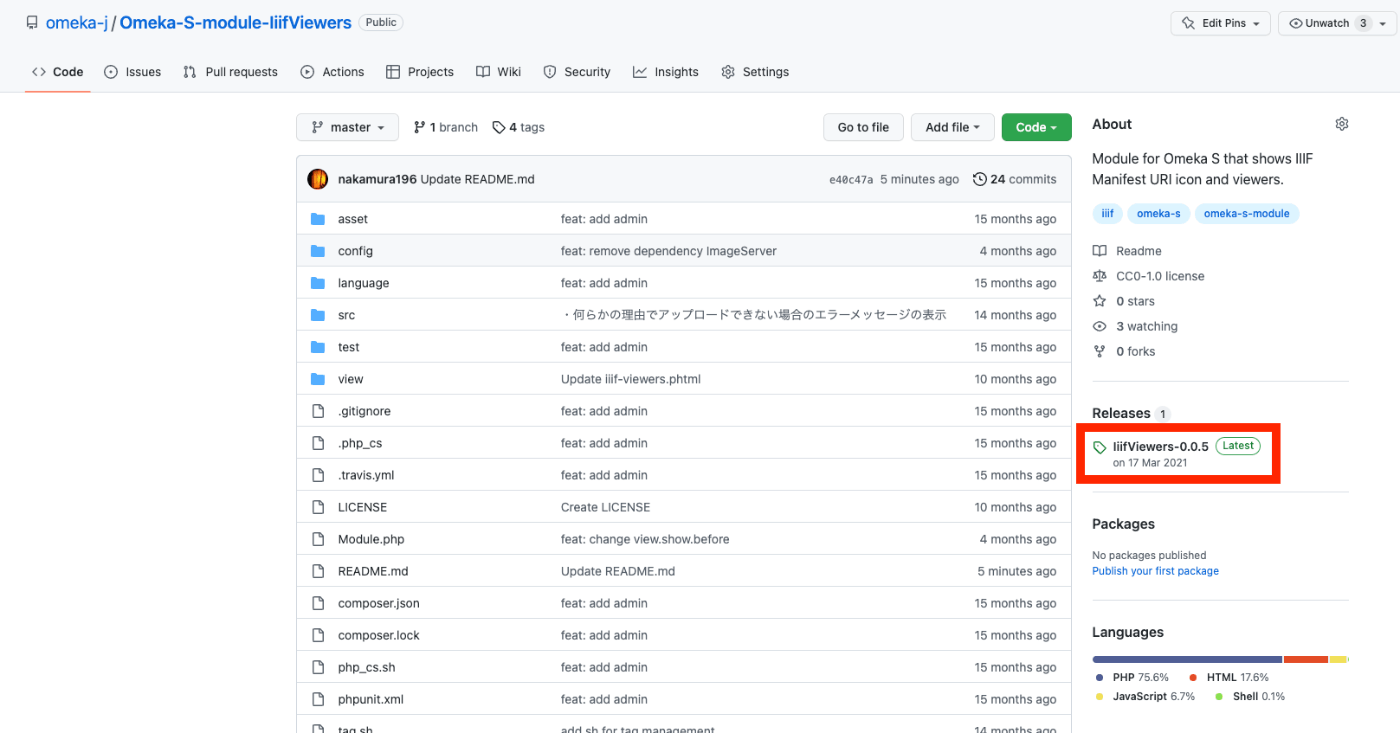Go to the Actions tab

coord(332,72)
